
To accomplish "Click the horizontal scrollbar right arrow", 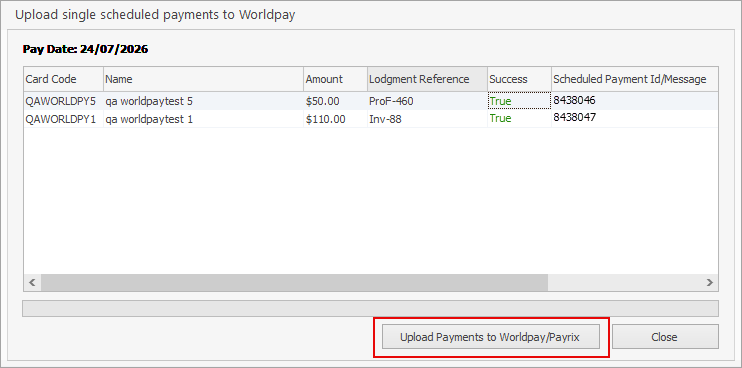I will (710, 282).
